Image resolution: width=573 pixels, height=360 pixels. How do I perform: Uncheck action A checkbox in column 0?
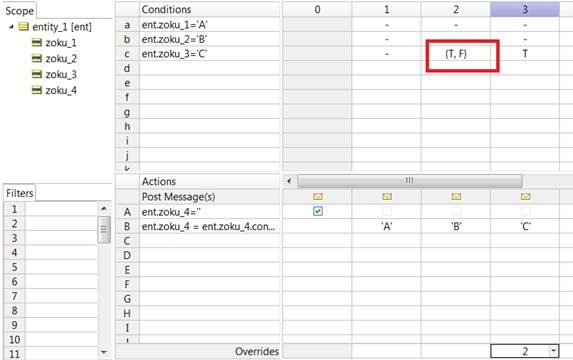click(x=318, y=211)
